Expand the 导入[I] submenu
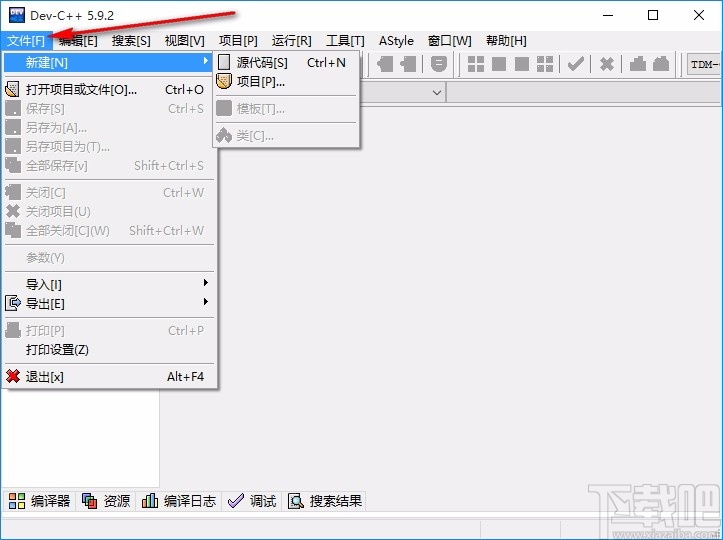The image size is (723, 540). pyautogui.click(x=109, y=285)
